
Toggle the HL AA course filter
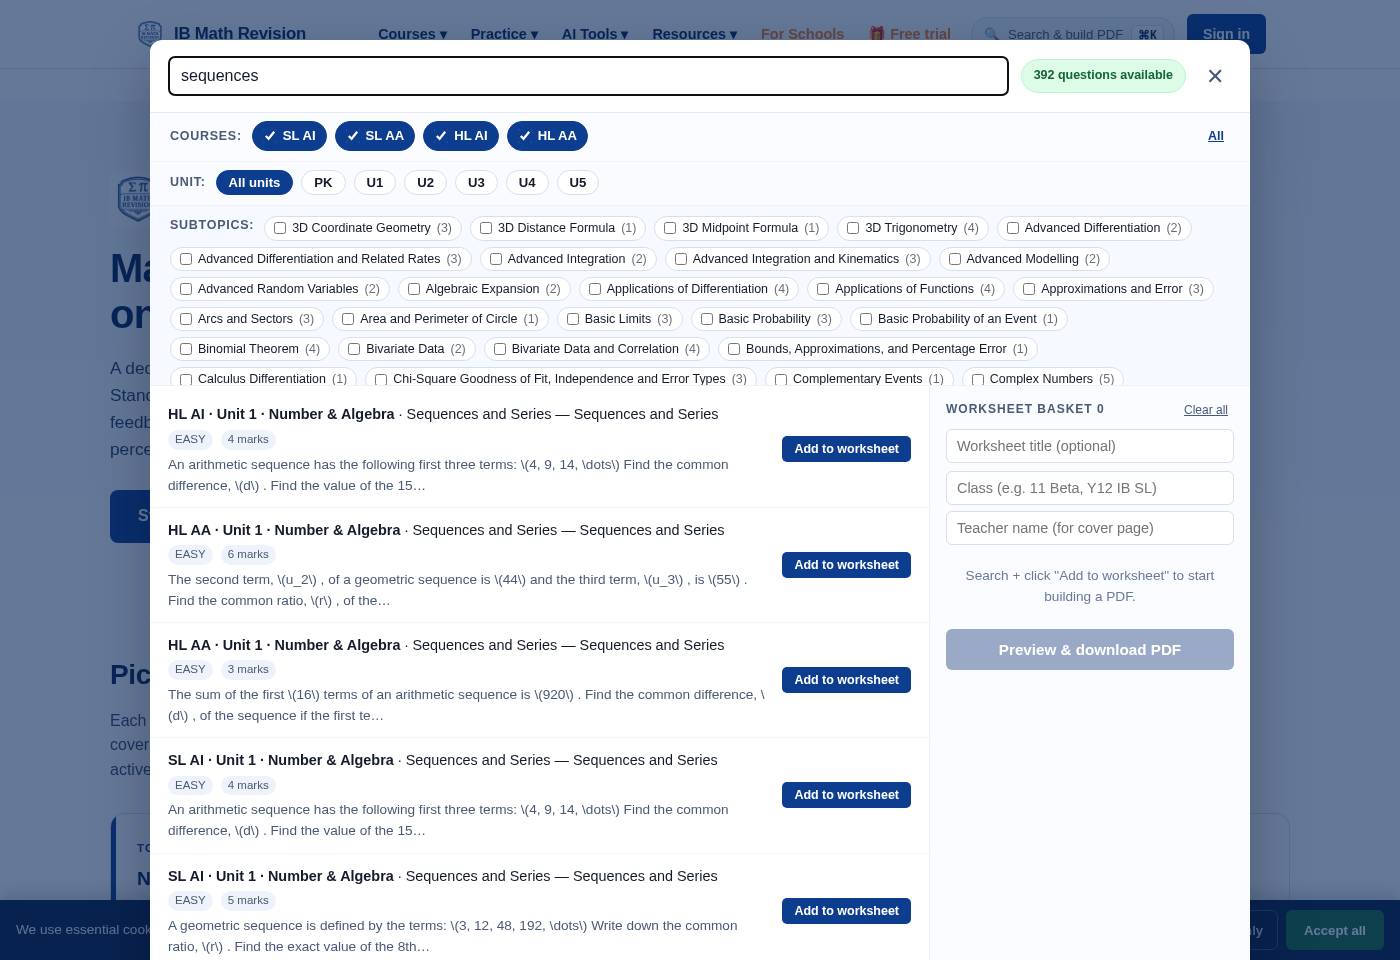547,136
